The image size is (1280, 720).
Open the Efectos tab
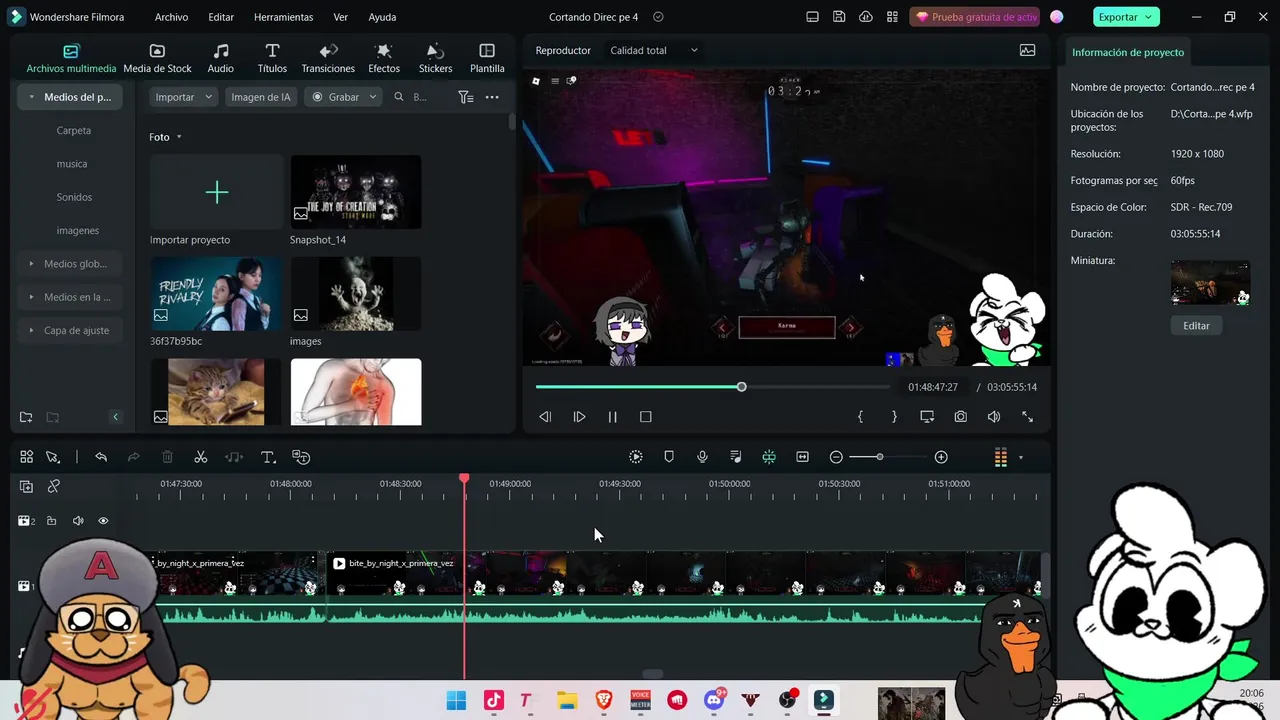(x=384, y=59)
